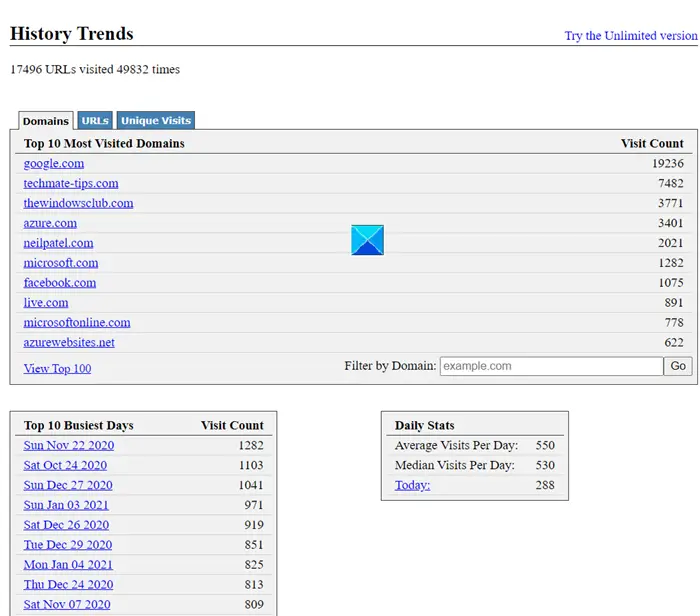The height and width of the screenshot is (616, 700).
Task: Click the 1103 visit count for Oct 24
Action: coord(251,465)
